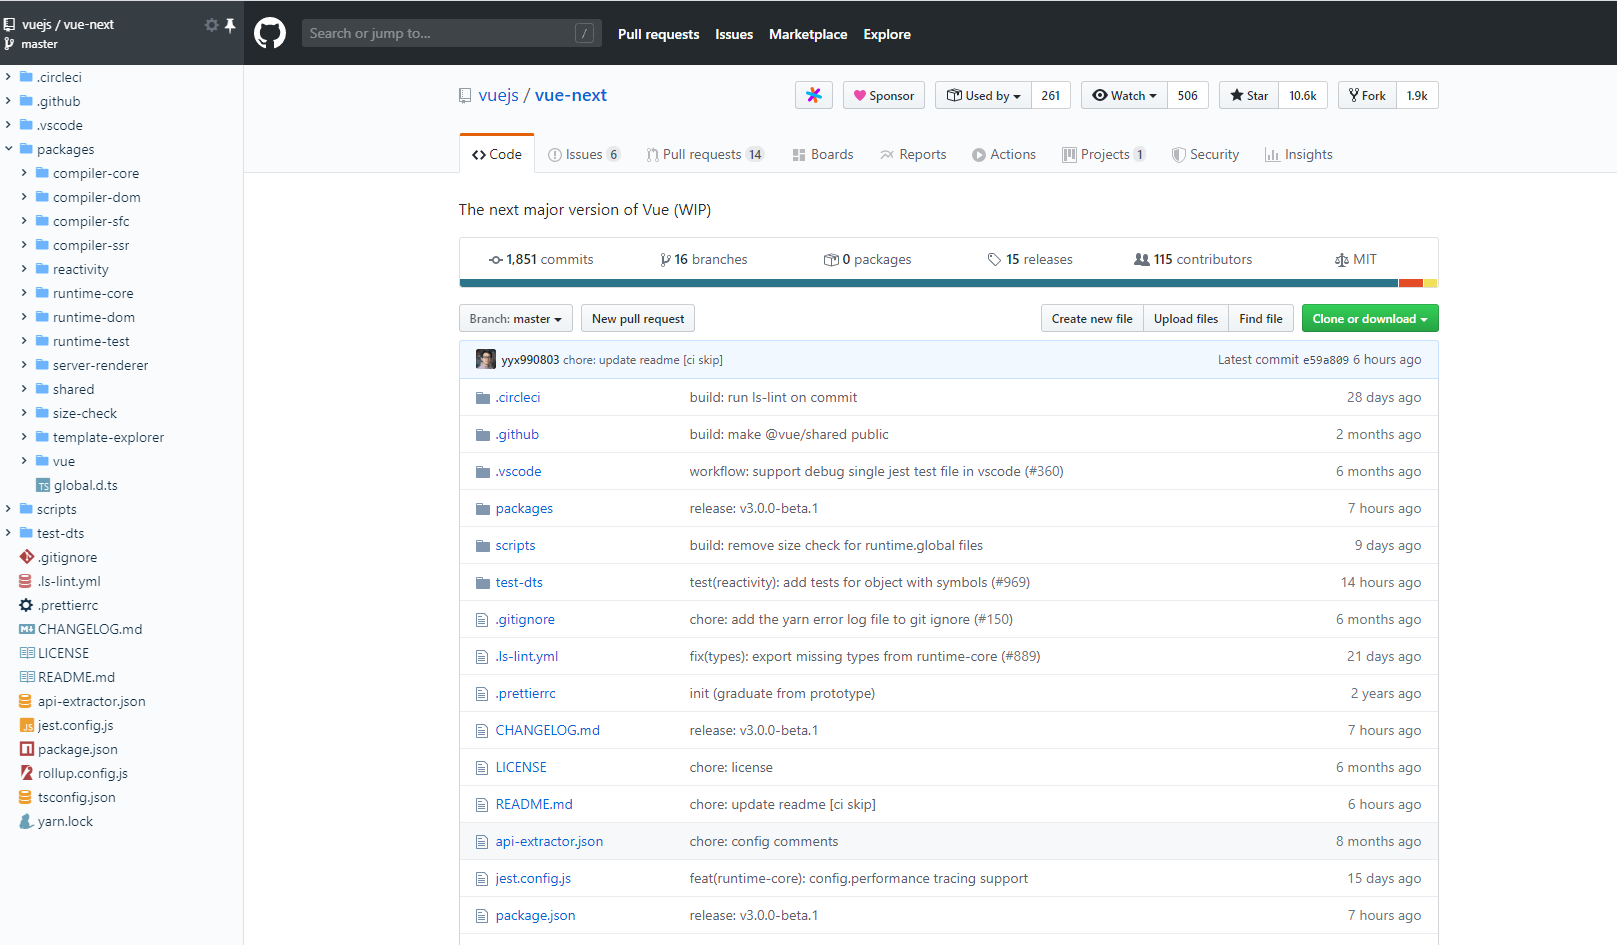Image resolution: width=1617 pixels, height=945 pixels.
Task: Open the Octotree settings gear
Action: [211, 25]
